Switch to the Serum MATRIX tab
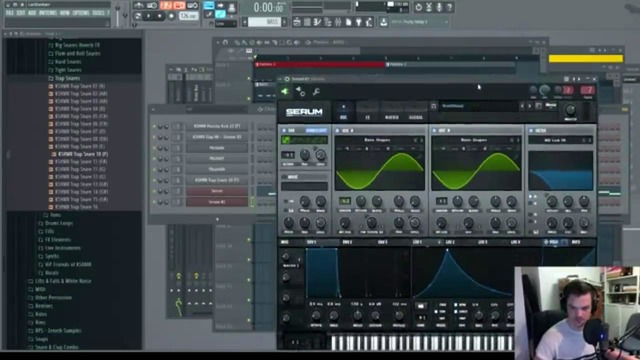 click(x=392, y=117)
